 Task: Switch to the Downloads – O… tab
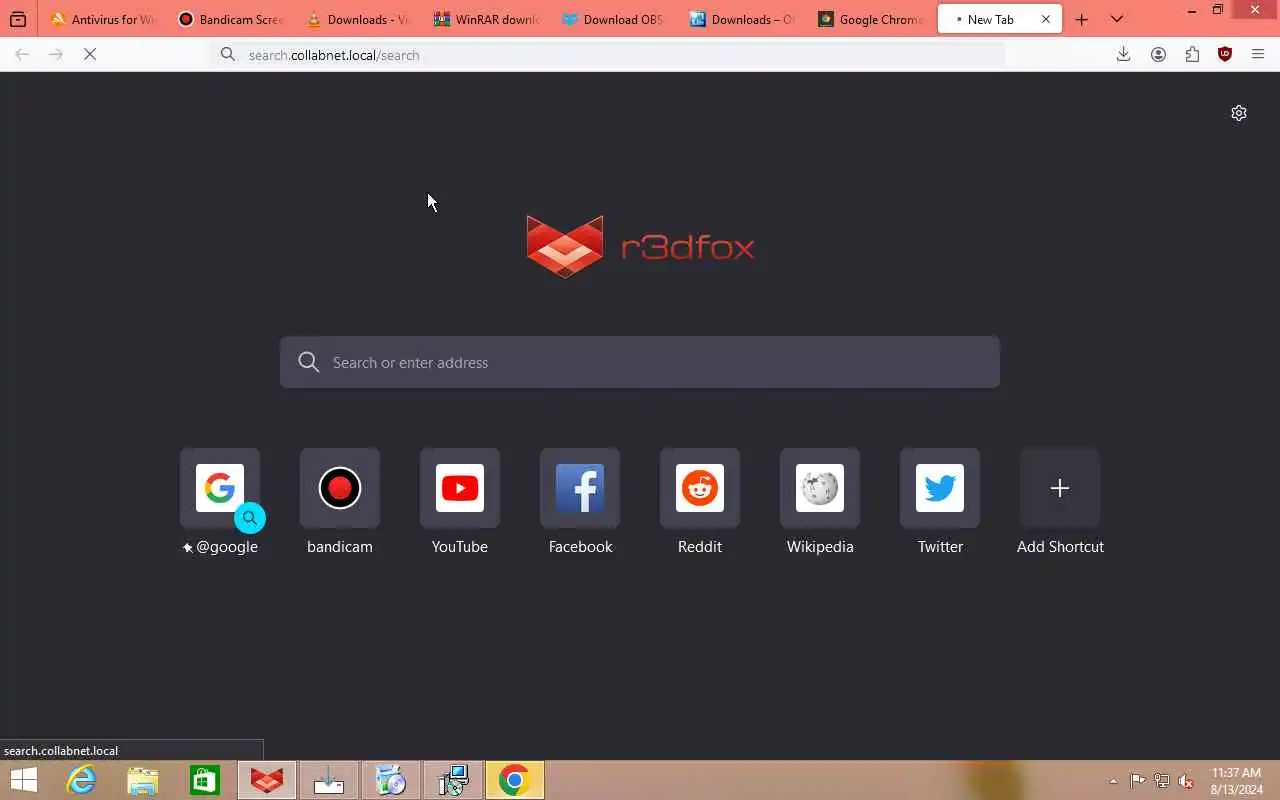(x=742, y=19)
